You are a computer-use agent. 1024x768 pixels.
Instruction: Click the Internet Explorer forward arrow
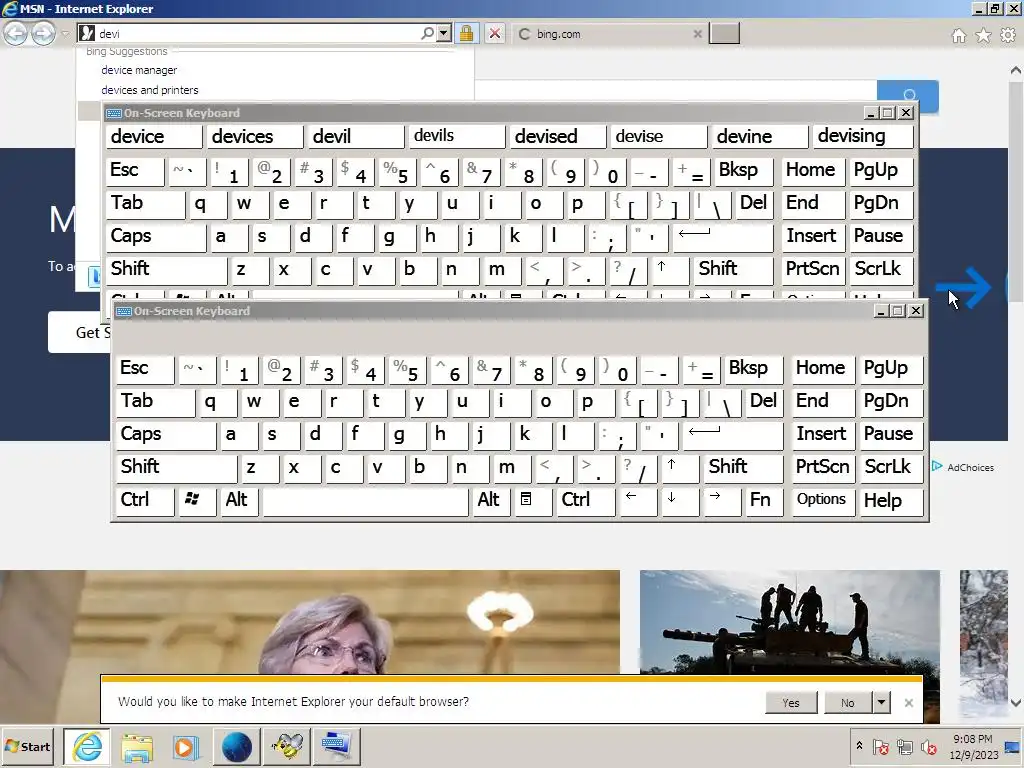pos(43,33)
